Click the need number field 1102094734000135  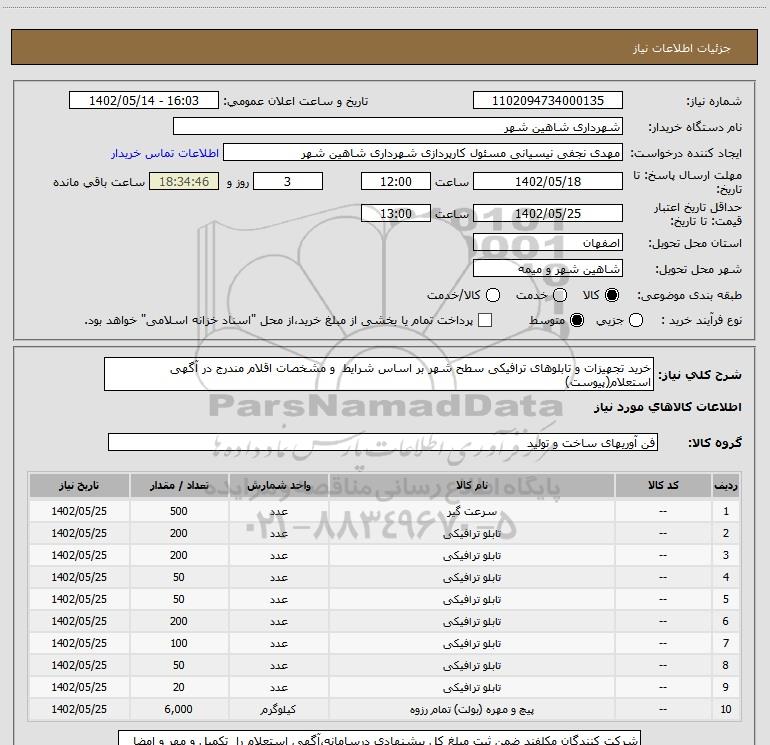click(548, 101)
